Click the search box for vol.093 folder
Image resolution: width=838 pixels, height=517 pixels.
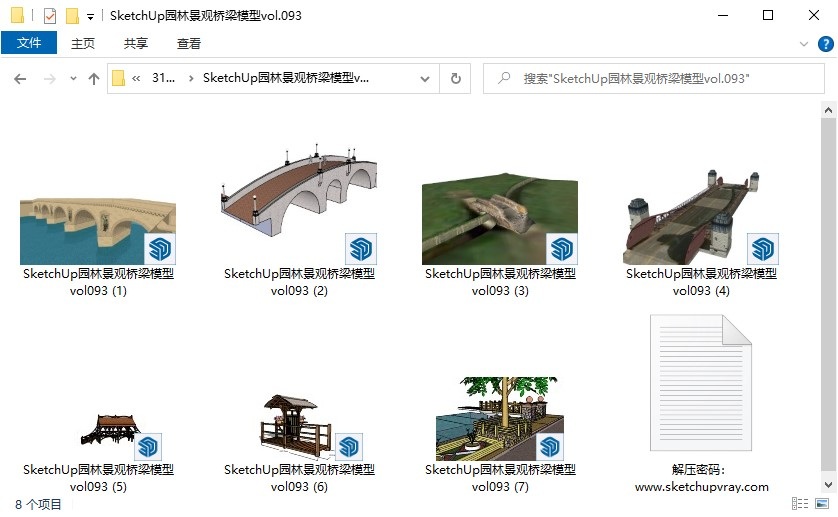[x=654, y=79]
